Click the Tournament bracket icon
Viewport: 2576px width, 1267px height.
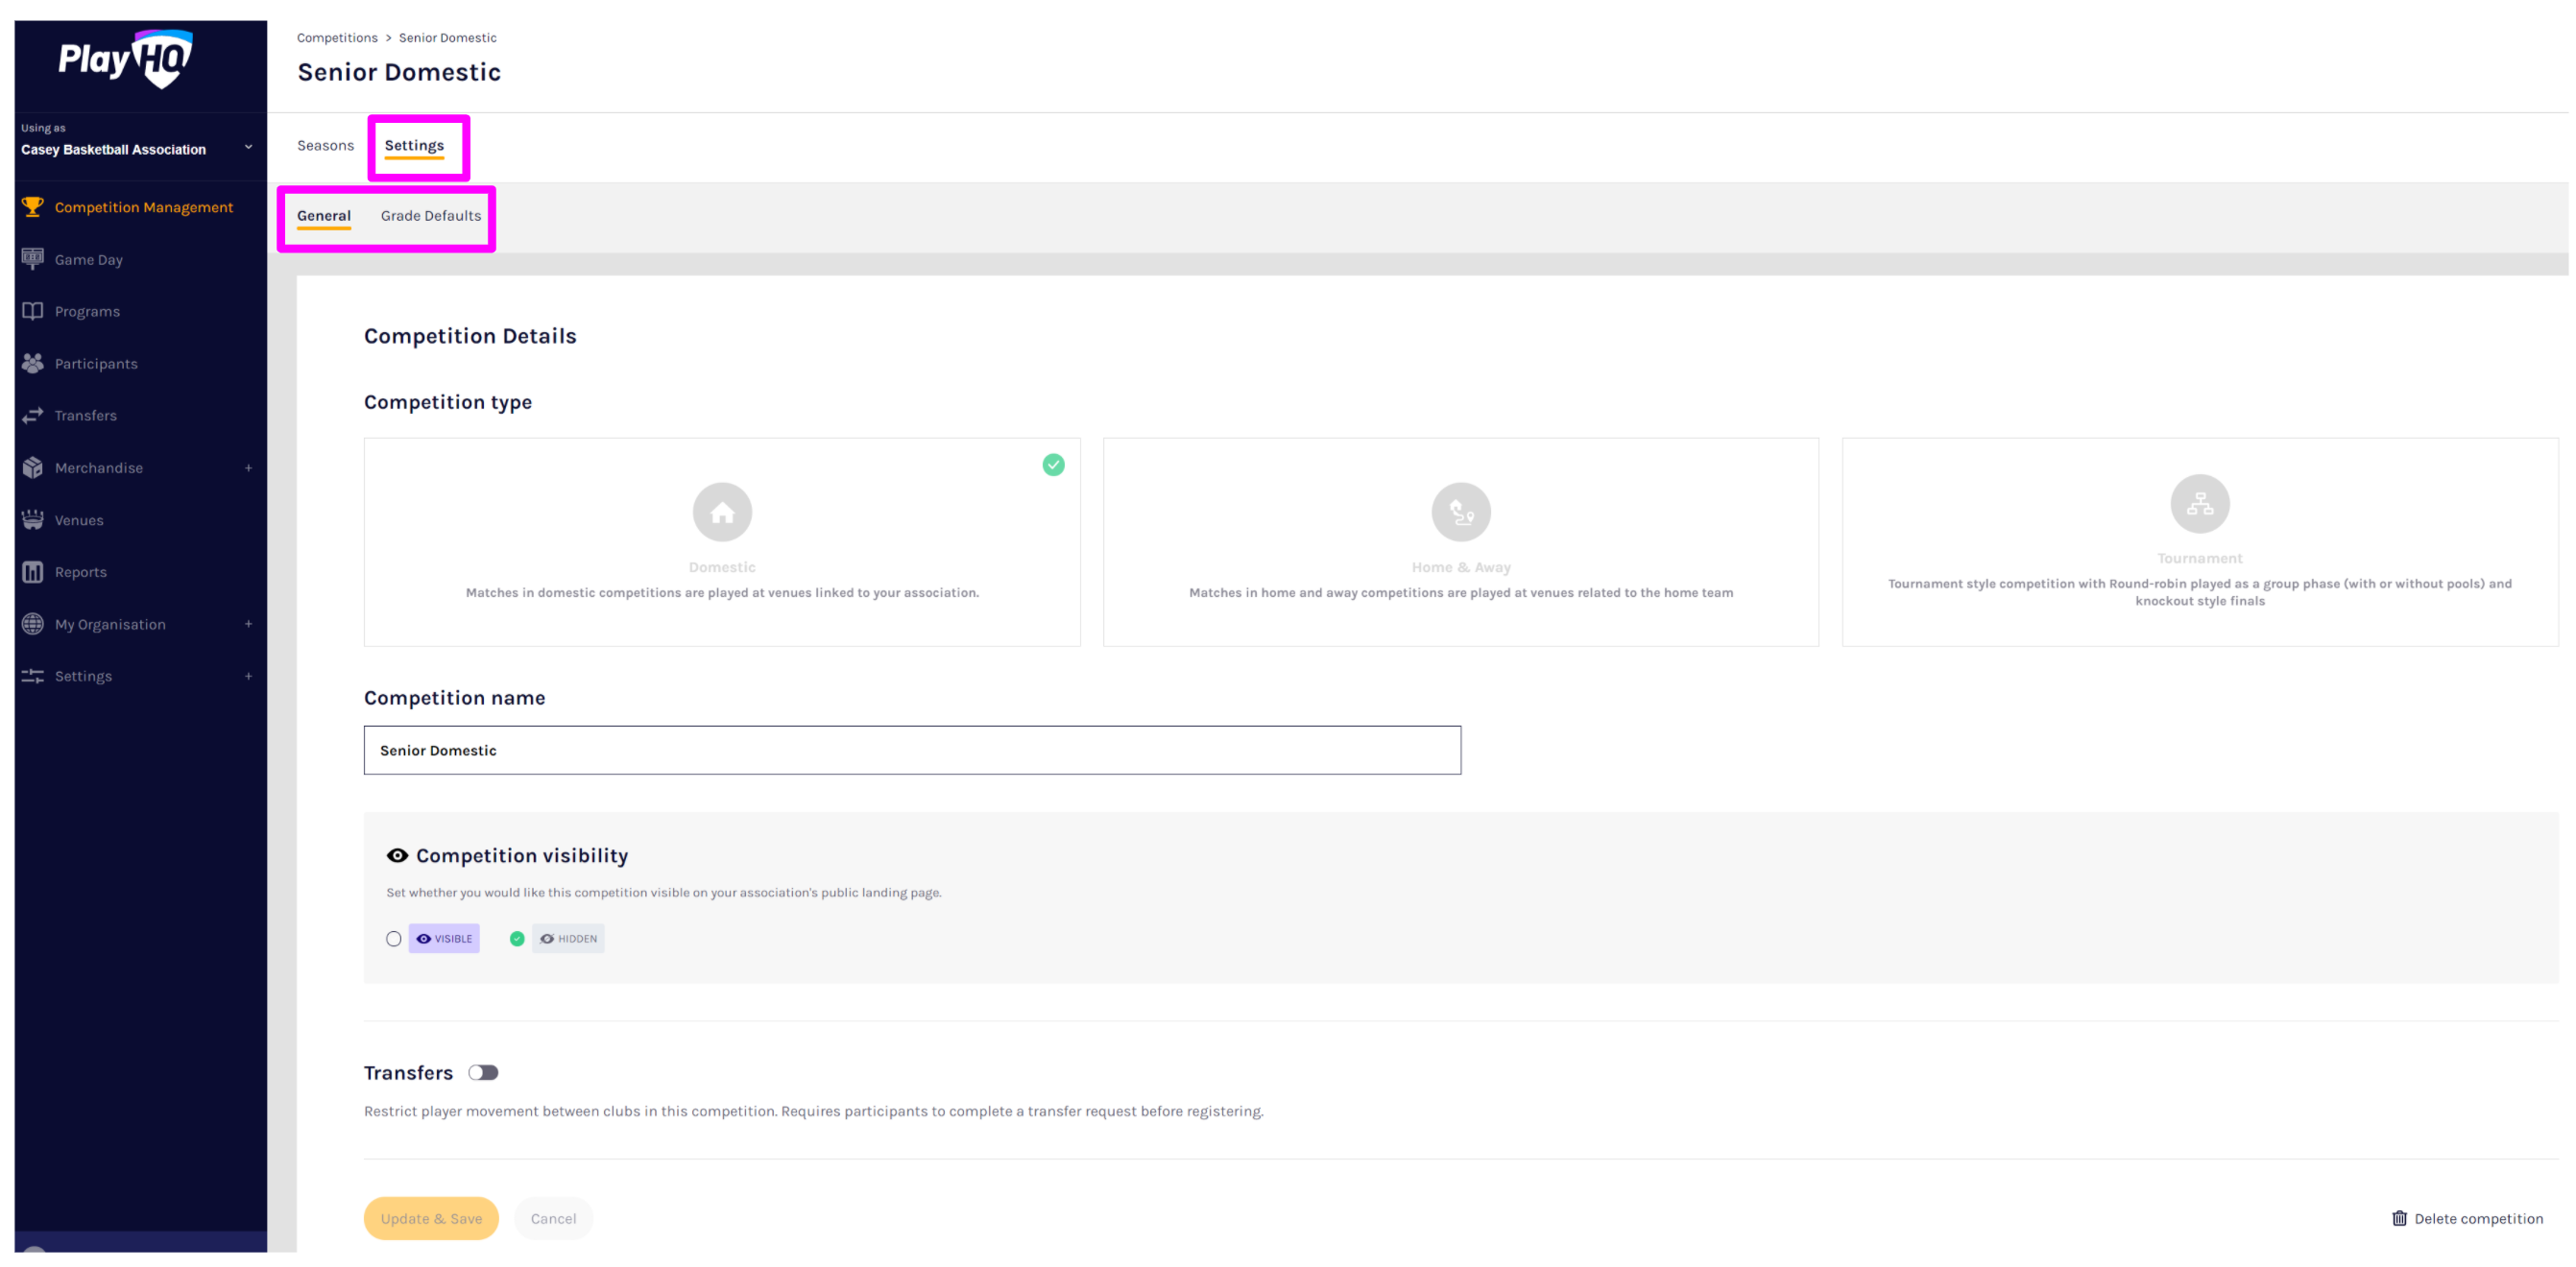point(2199,503)
